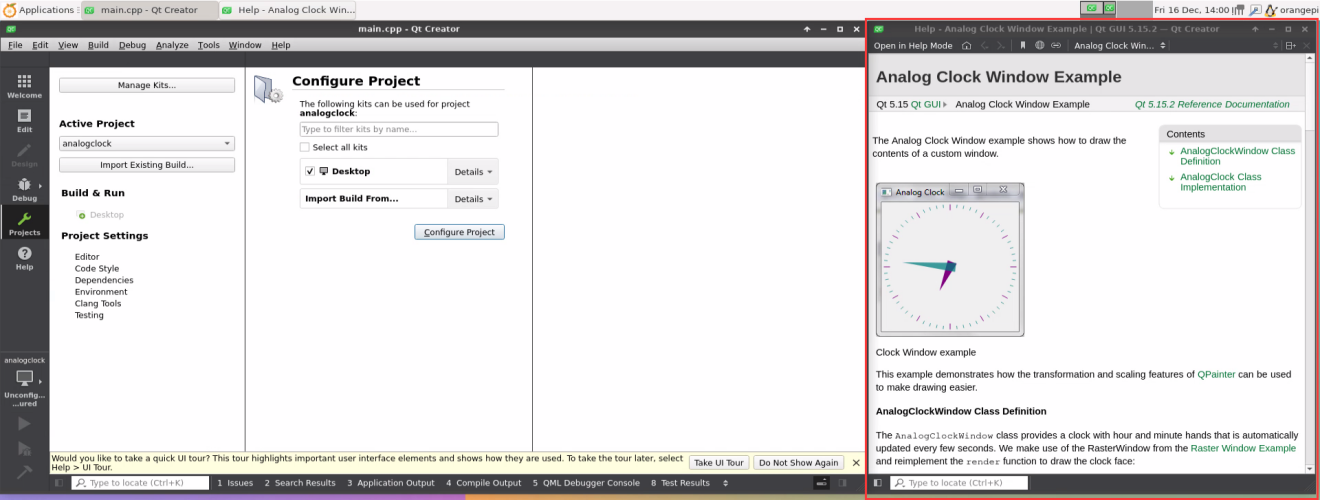Open the File menu
This screenshot has height=500, width=1320.
[15, 45]
